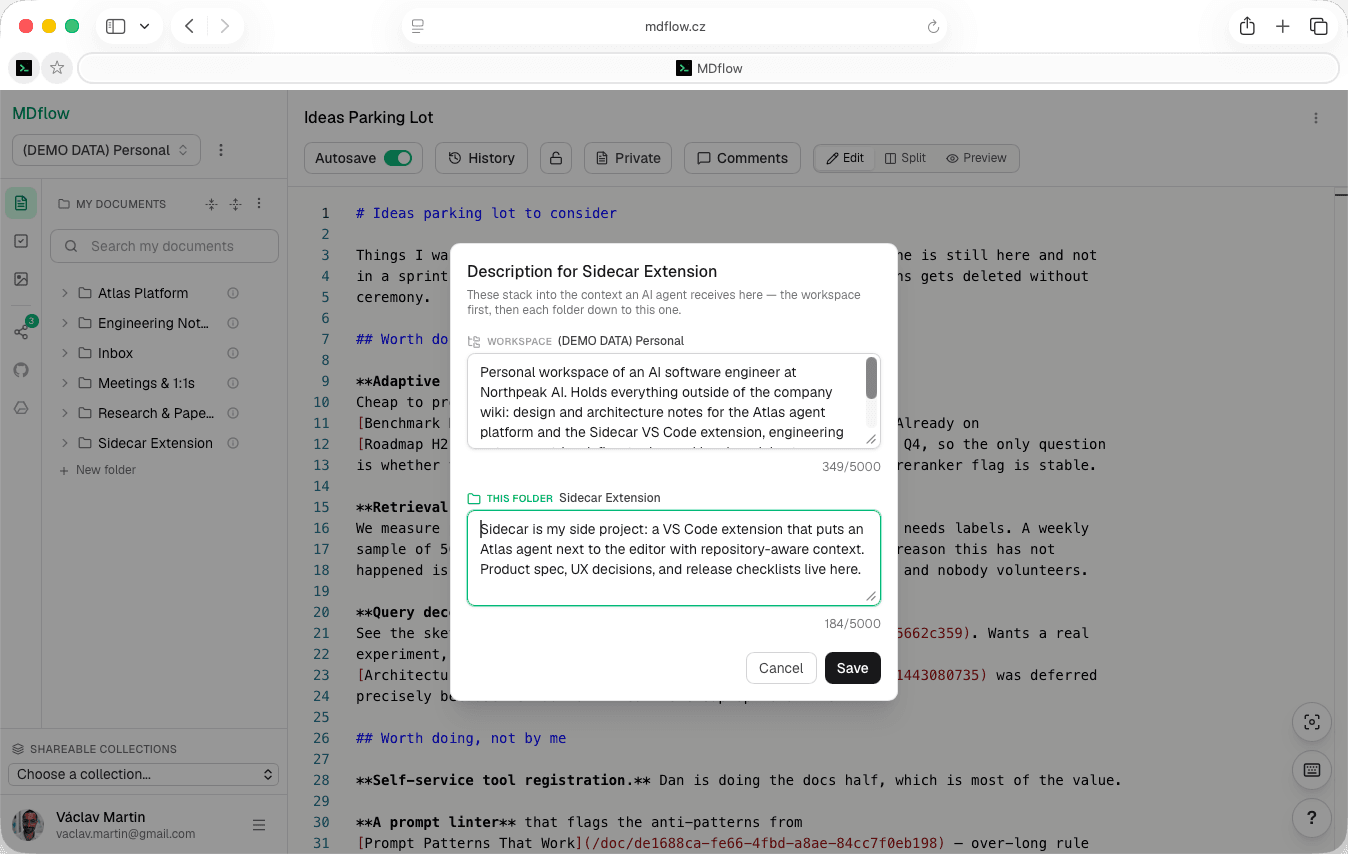
Task: Open the help question mark button
Action: 1312,818
